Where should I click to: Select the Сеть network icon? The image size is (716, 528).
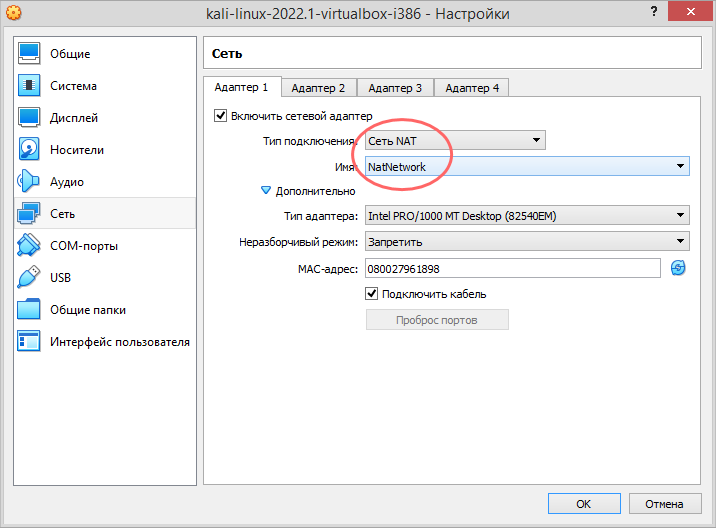[29, 213]
